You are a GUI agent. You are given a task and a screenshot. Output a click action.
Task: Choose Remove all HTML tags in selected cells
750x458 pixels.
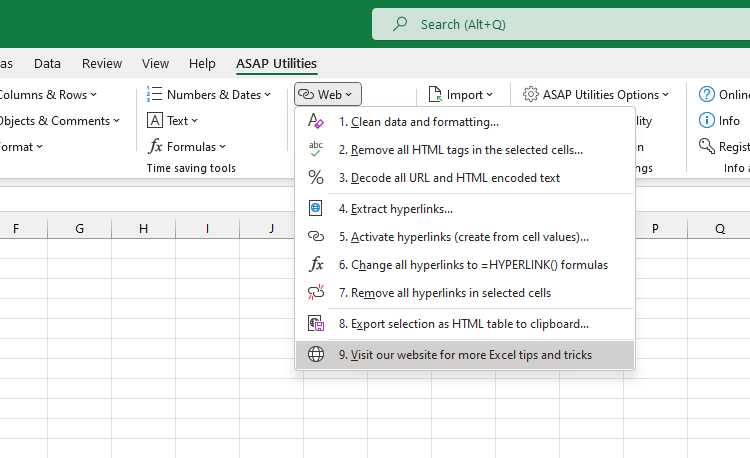[461, 150]
